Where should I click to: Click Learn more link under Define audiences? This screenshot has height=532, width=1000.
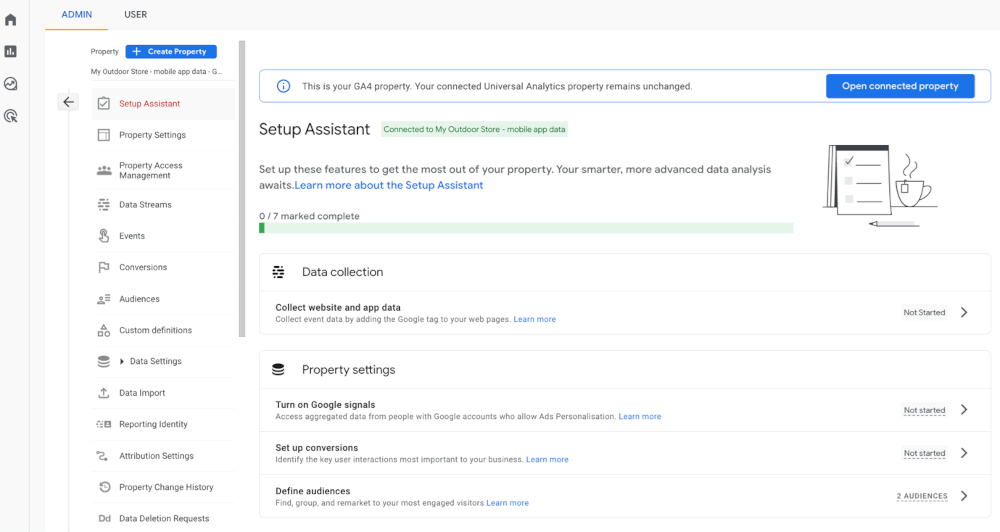click(508, 503)
